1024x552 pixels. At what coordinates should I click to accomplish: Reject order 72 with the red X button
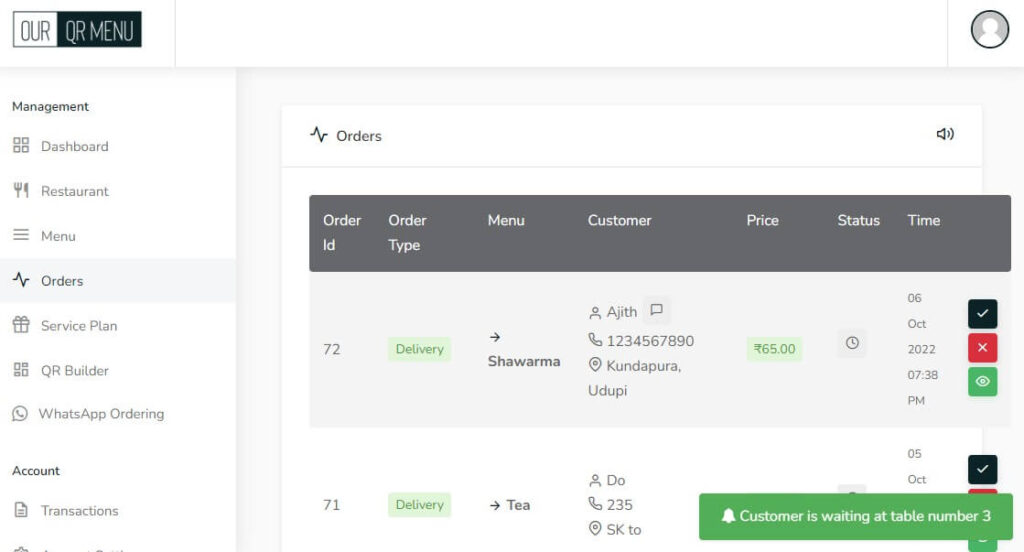(x=982, y=348)
